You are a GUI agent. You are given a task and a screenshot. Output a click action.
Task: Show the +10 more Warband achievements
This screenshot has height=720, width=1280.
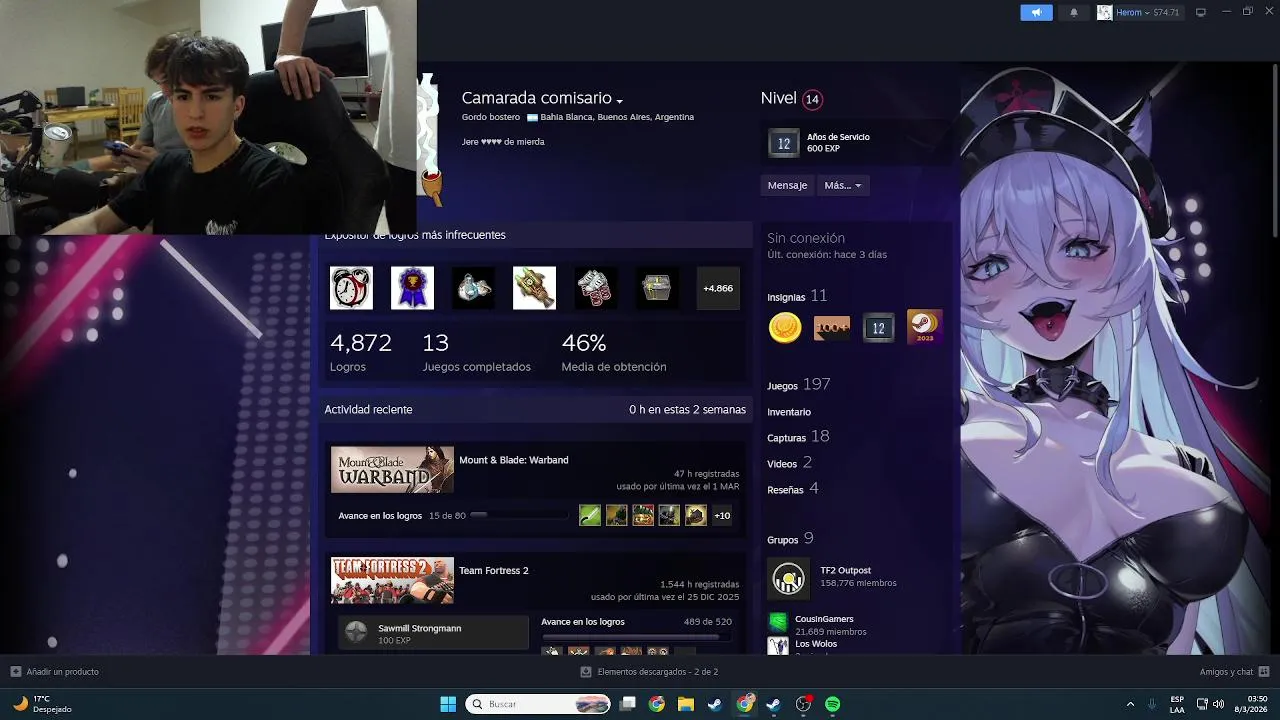coord(722,515)
